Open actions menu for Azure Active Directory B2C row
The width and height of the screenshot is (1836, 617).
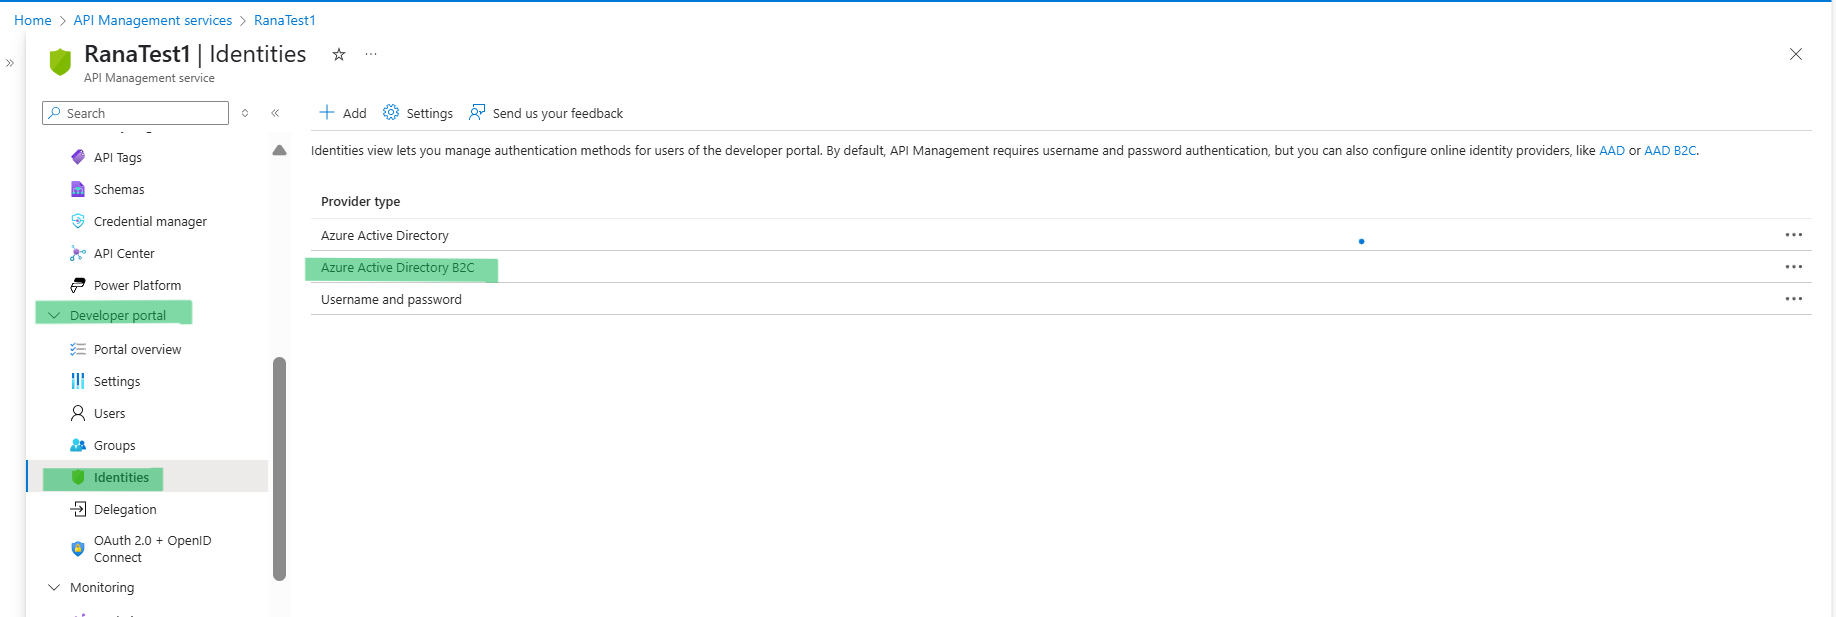(x=1794, y=267)
